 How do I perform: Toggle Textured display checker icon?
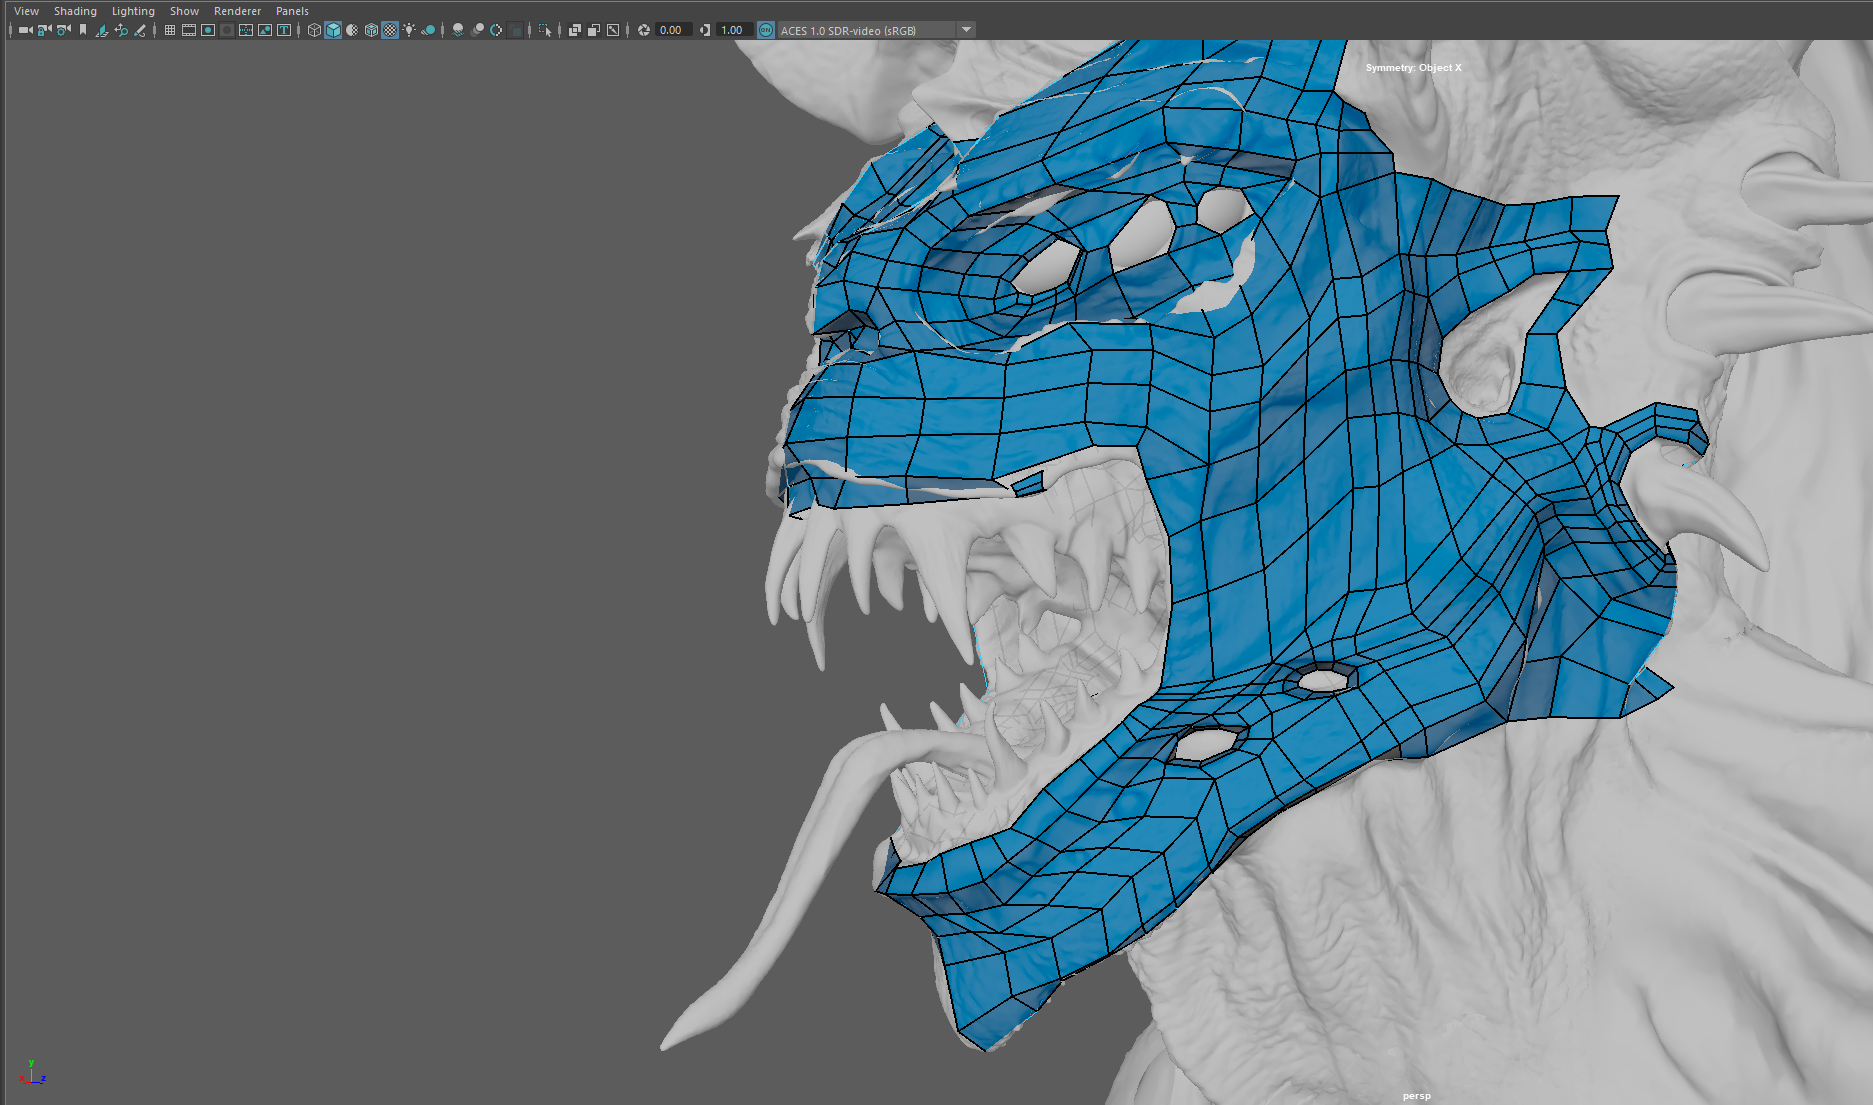coord(390,30)
